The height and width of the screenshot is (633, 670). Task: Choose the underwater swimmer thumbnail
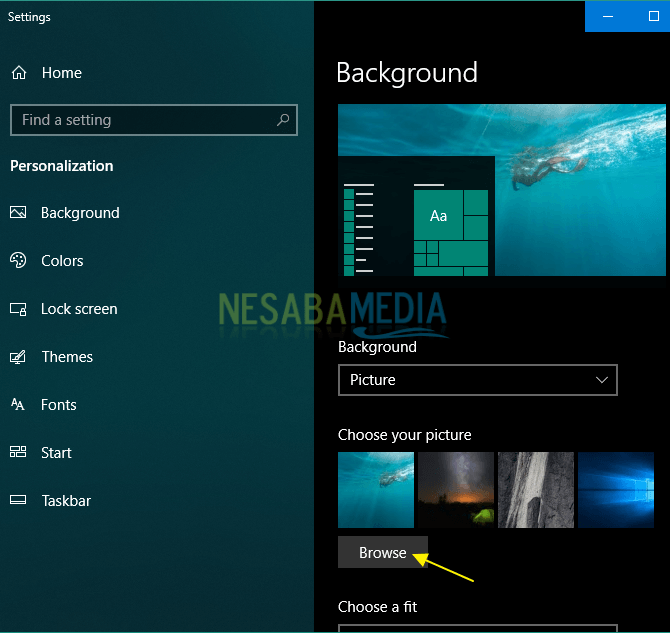(376, 490)
